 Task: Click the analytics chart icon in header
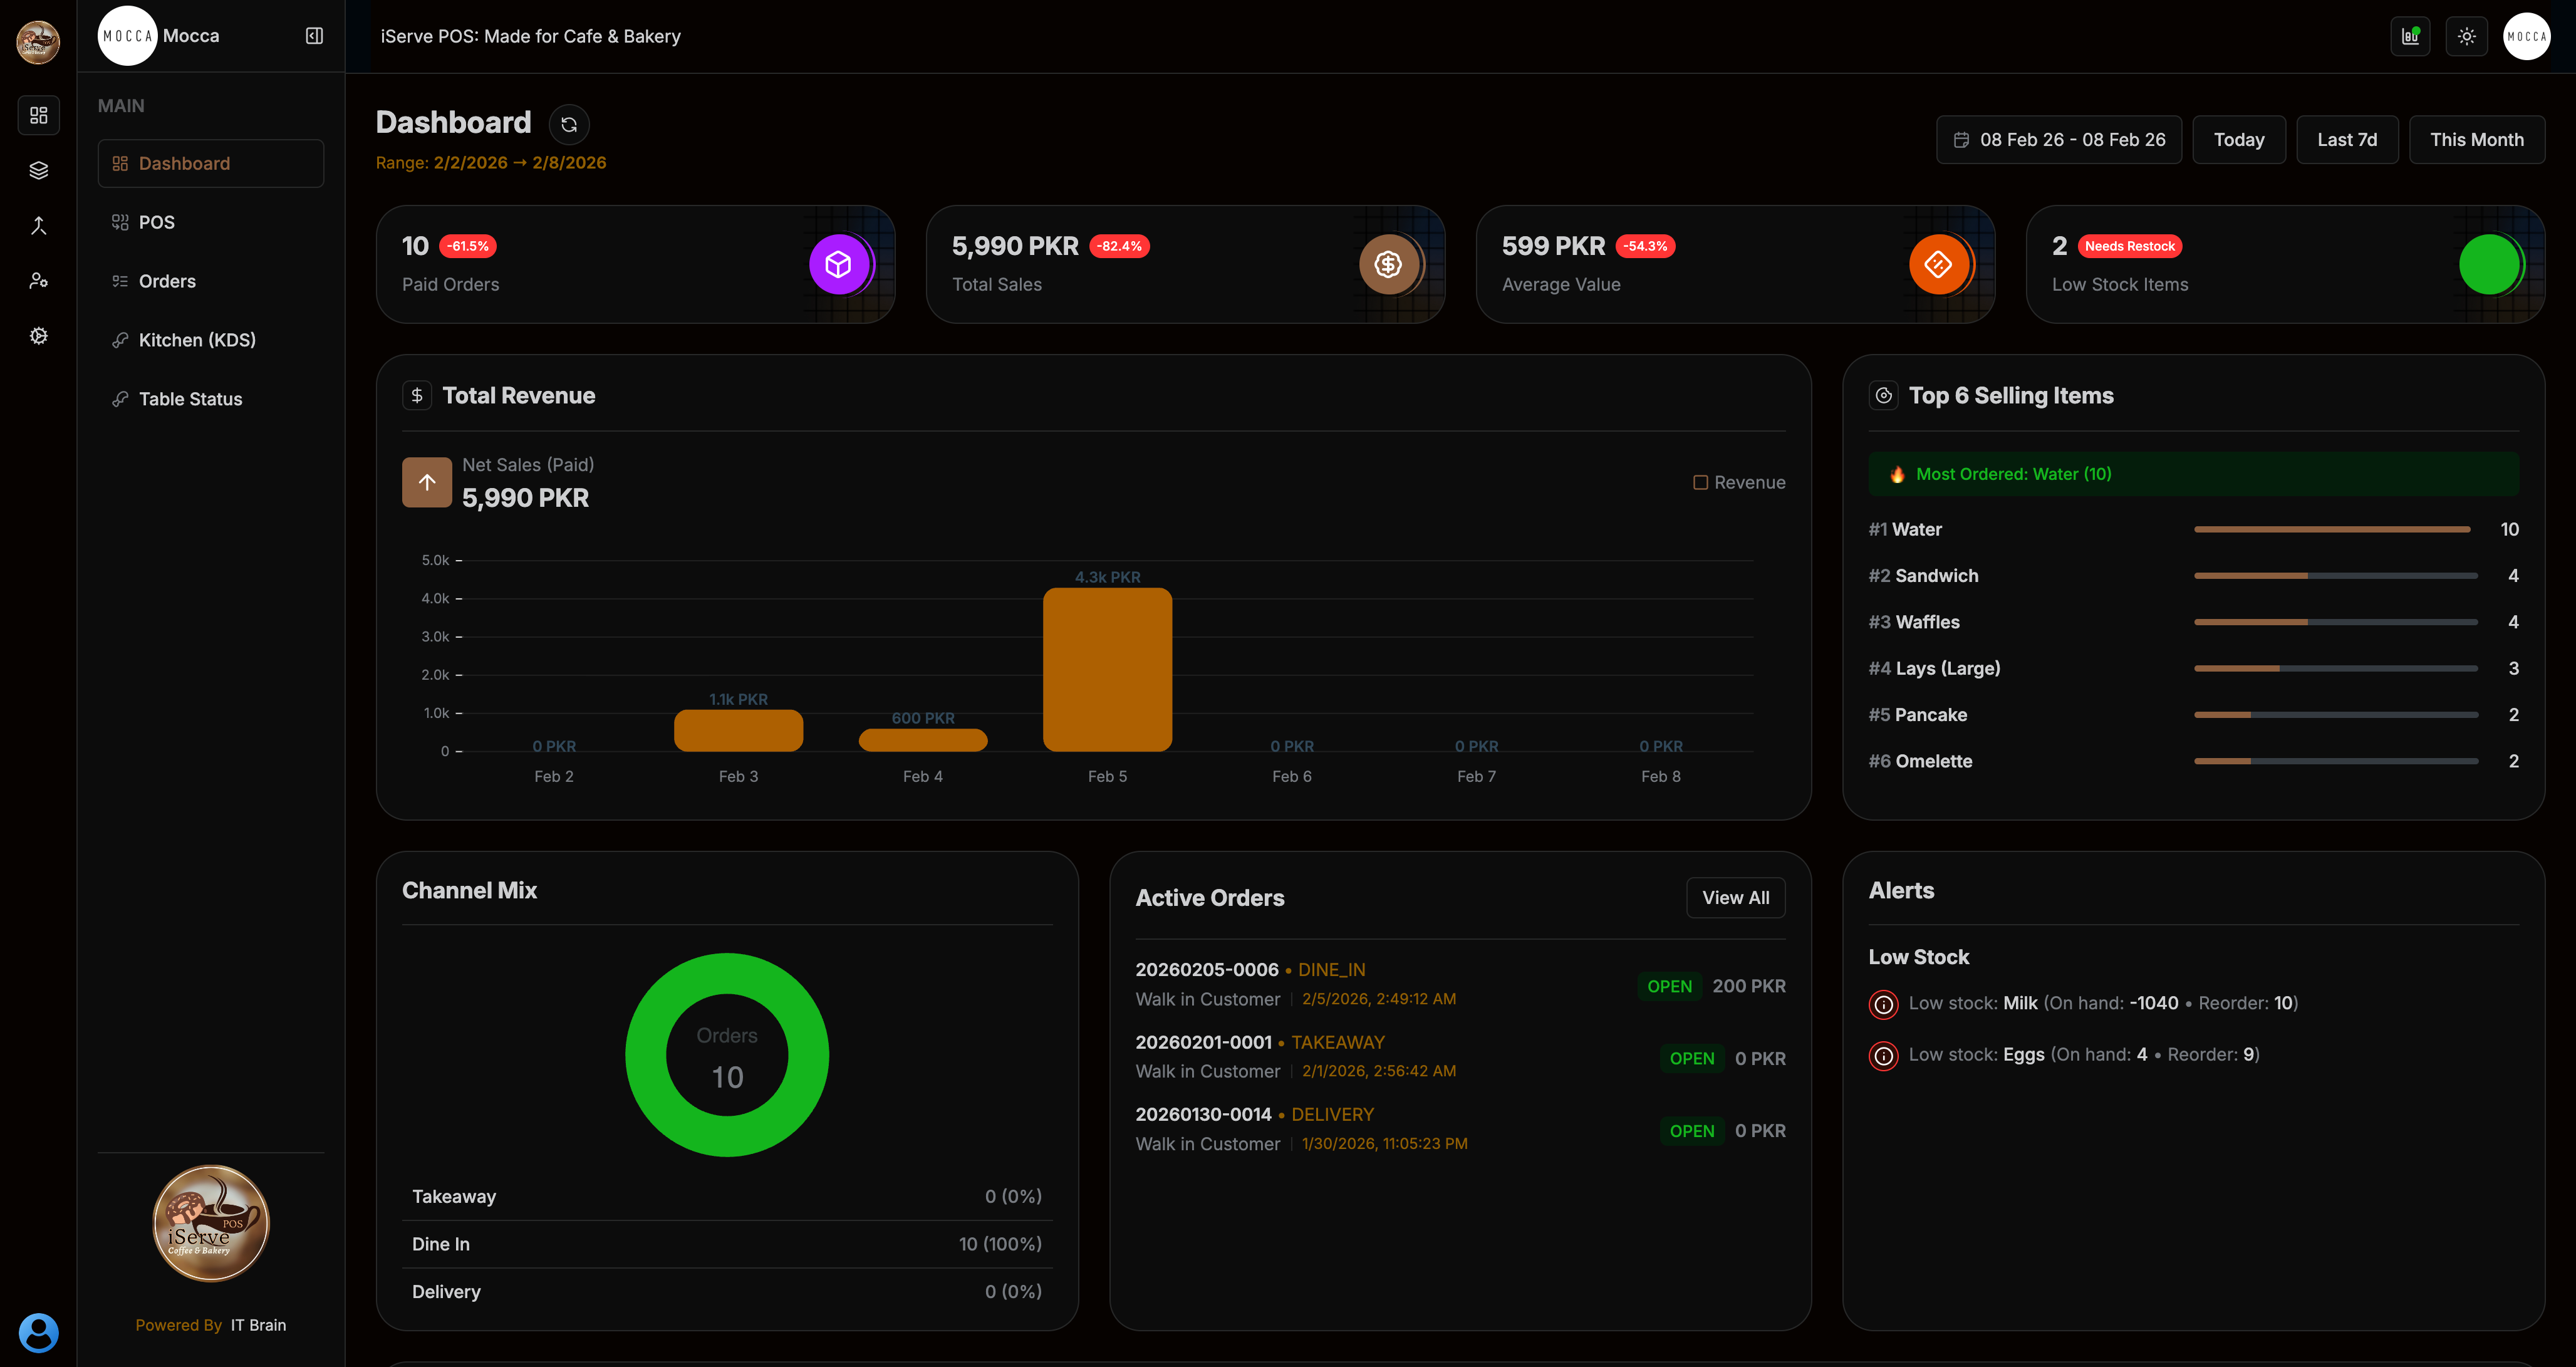(2410, 36)
